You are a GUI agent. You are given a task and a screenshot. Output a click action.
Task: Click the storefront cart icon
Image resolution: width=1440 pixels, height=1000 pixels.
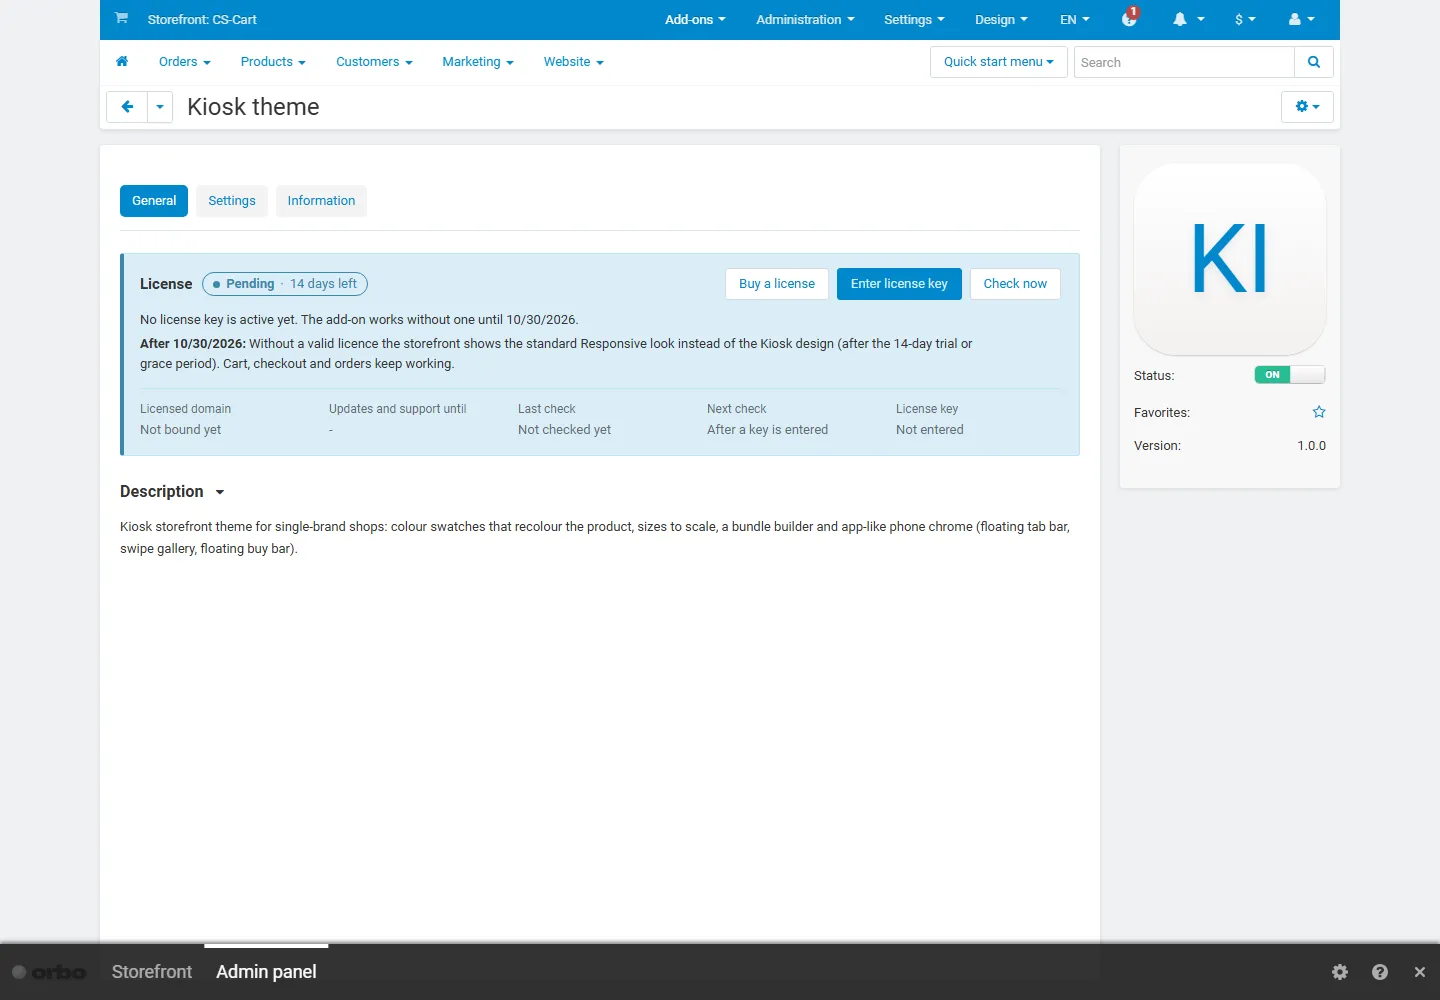point(121,18)
